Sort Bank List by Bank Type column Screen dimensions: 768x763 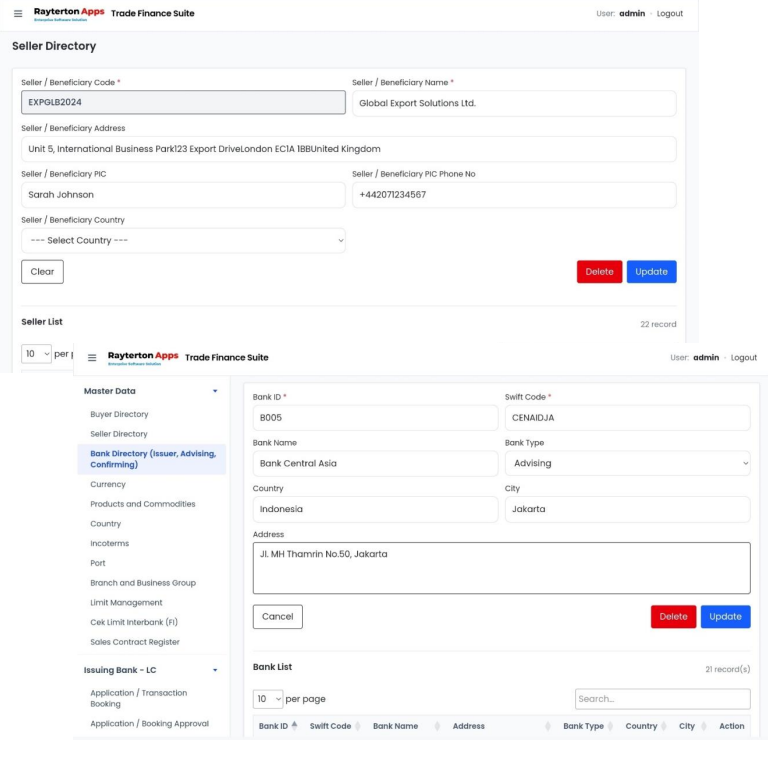coord(584,726)
